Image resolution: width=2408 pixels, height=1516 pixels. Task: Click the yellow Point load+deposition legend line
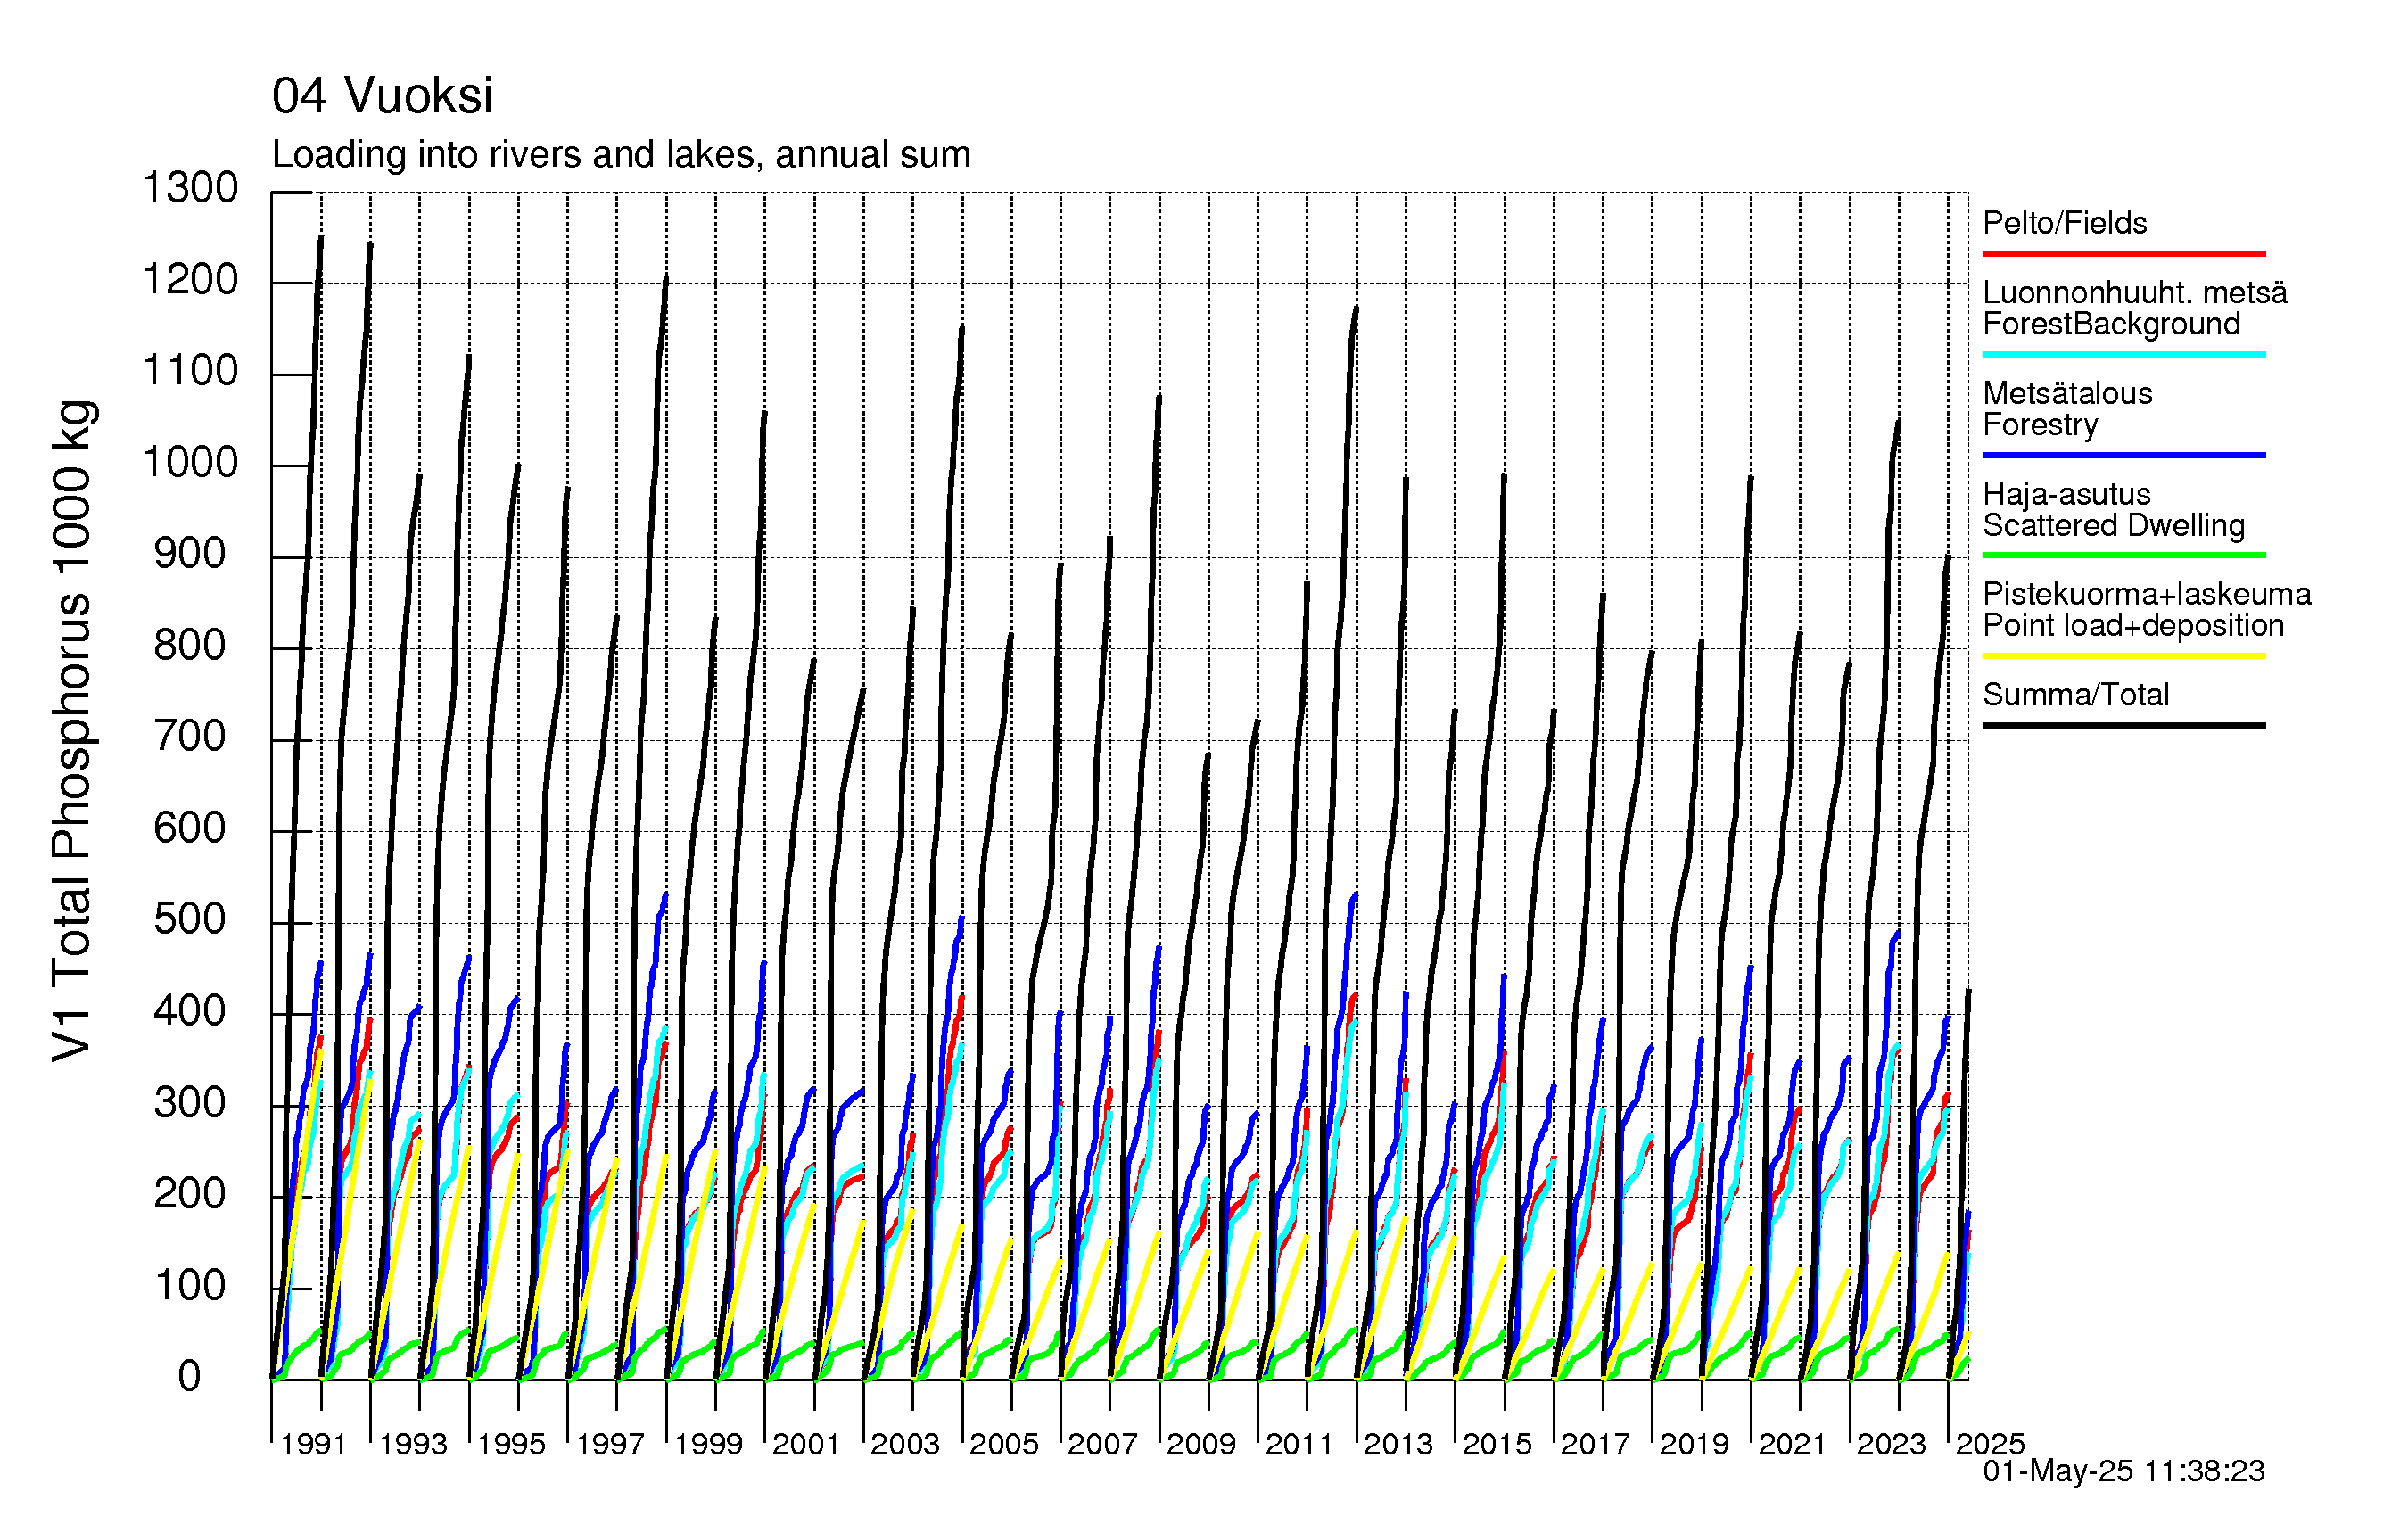click(2123, 656)
